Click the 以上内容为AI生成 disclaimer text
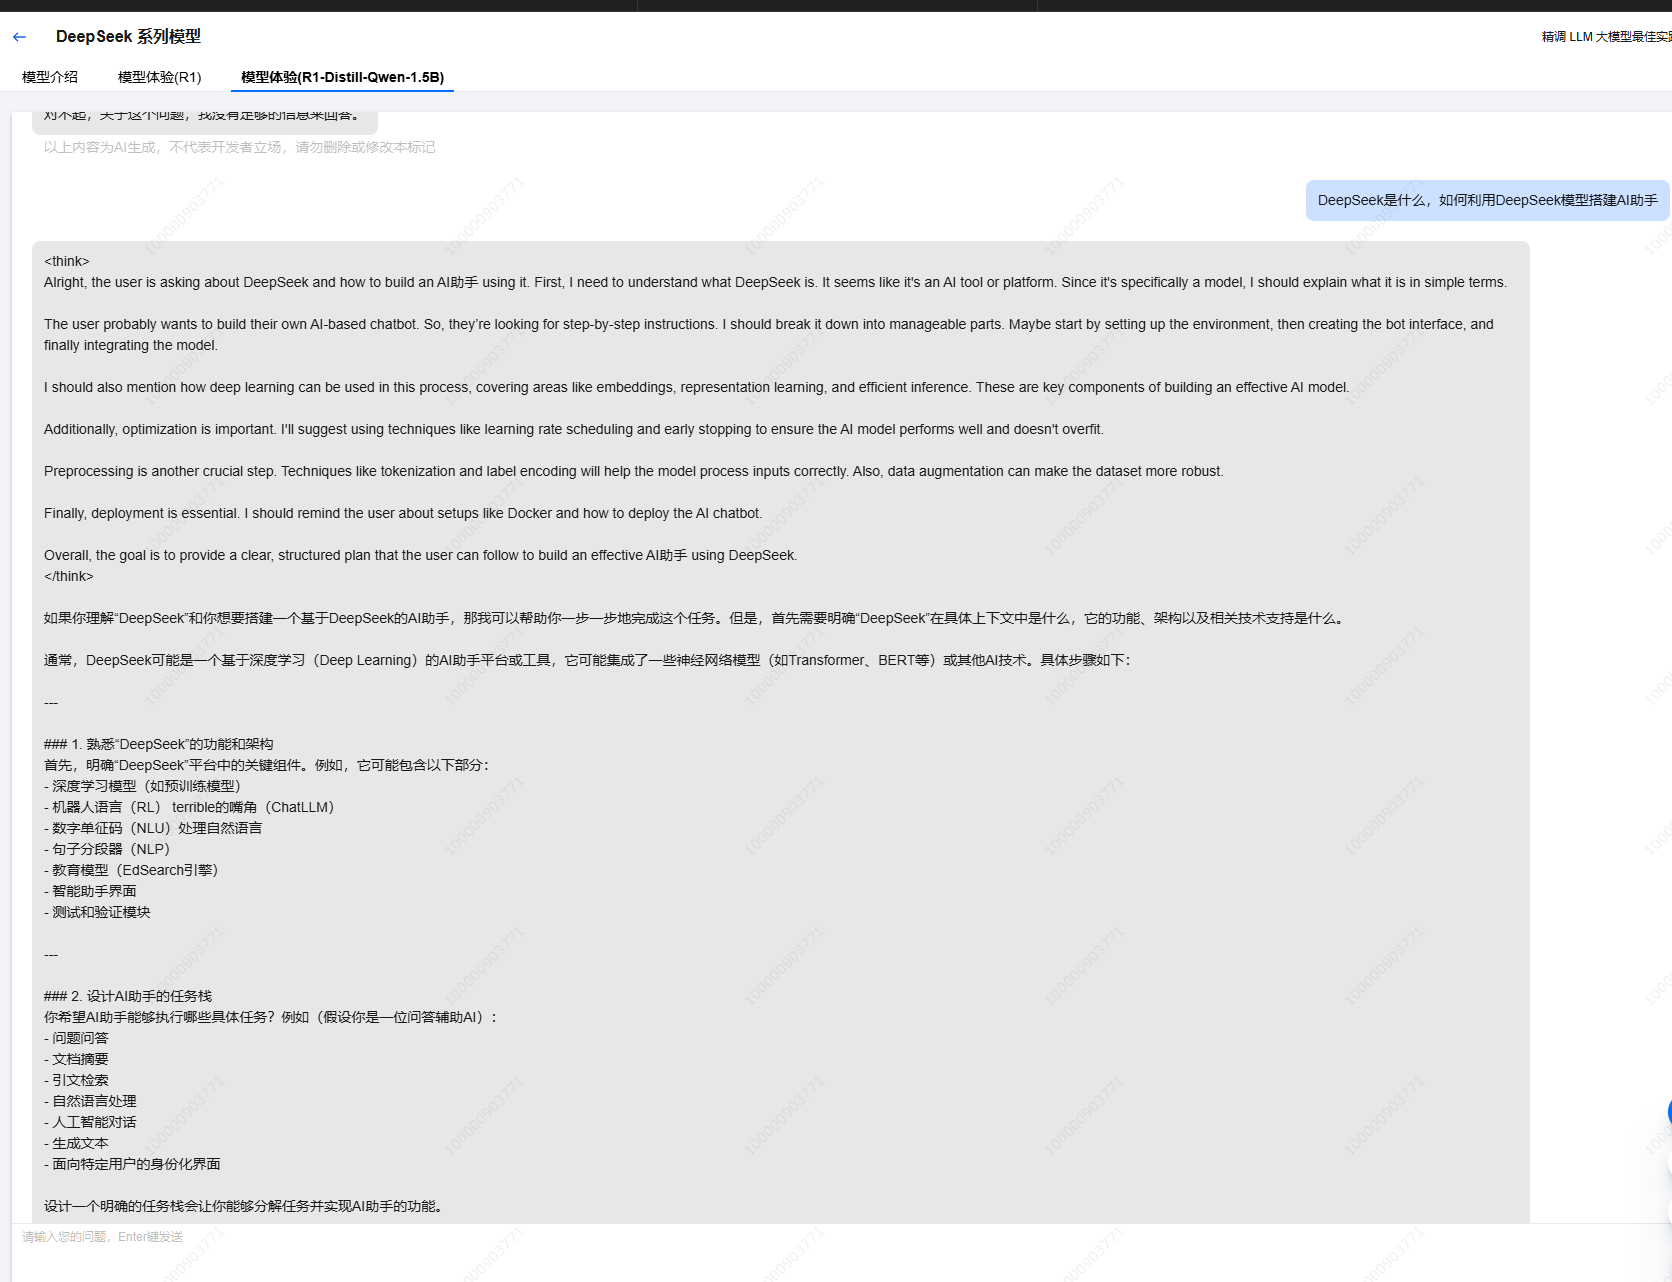 pos(239,147)
